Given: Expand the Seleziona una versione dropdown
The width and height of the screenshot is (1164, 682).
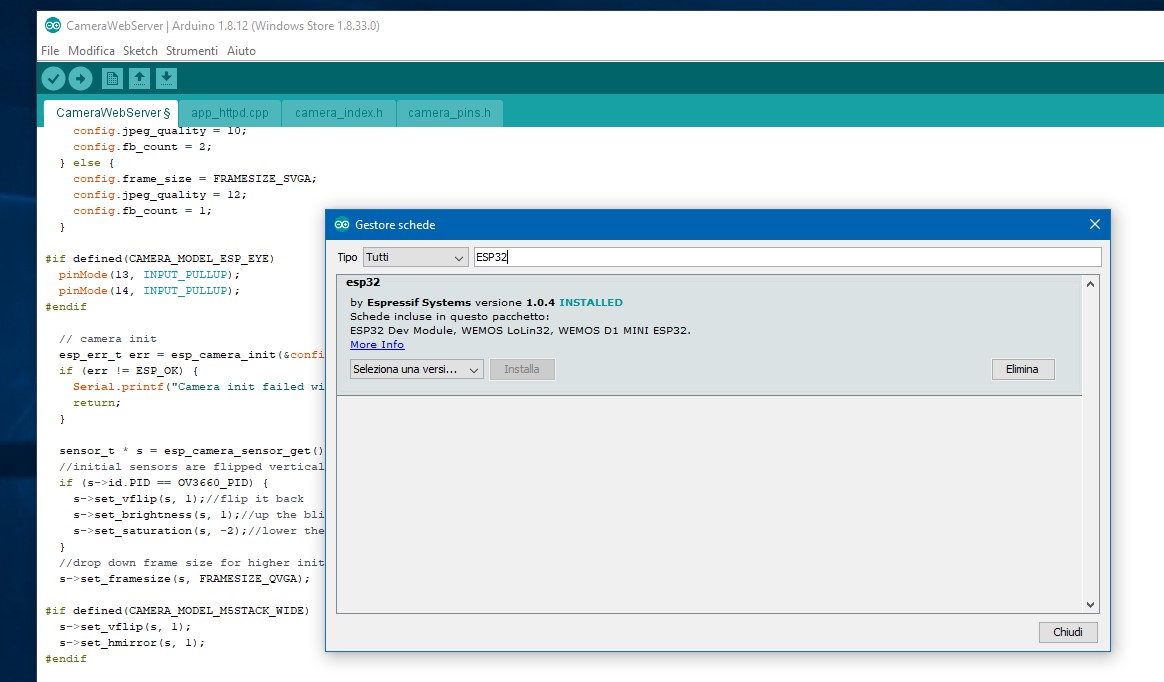Looking at the screenshot, I should click(416, 369).
